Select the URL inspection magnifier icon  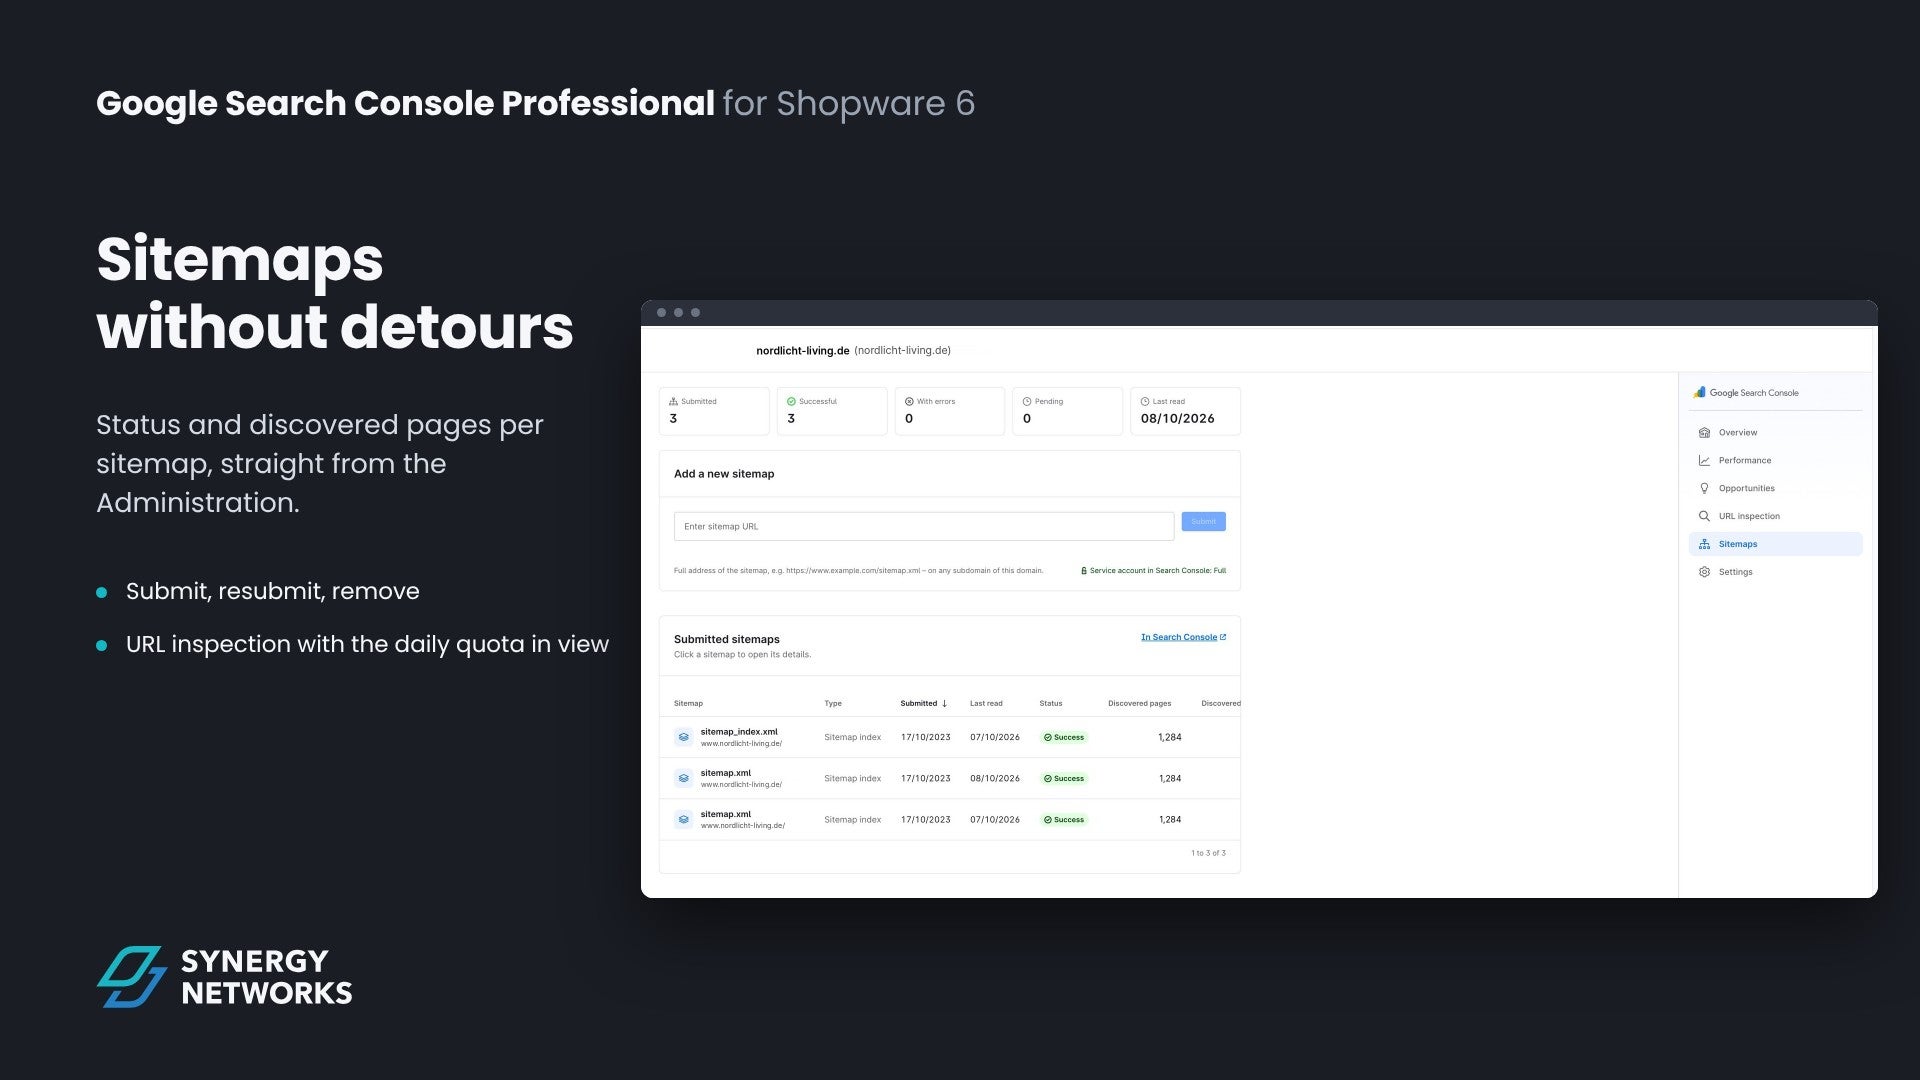coord(1704,517)
